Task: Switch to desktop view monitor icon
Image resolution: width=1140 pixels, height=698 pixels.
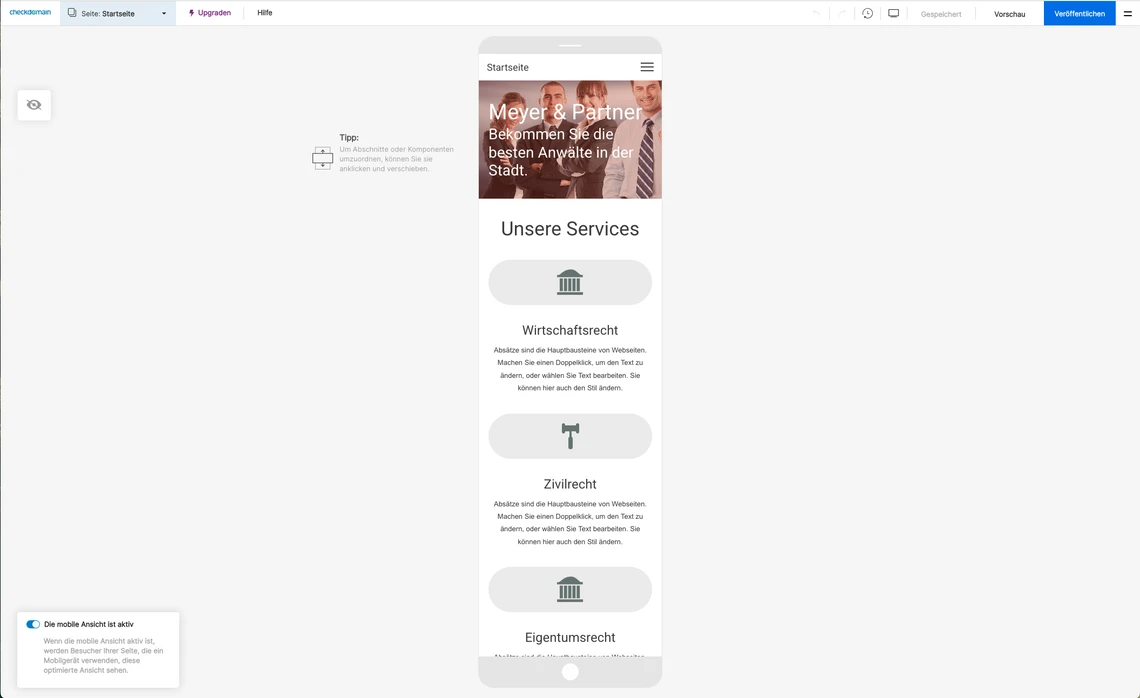Action: pyautogui.click(x=894, y=13)
